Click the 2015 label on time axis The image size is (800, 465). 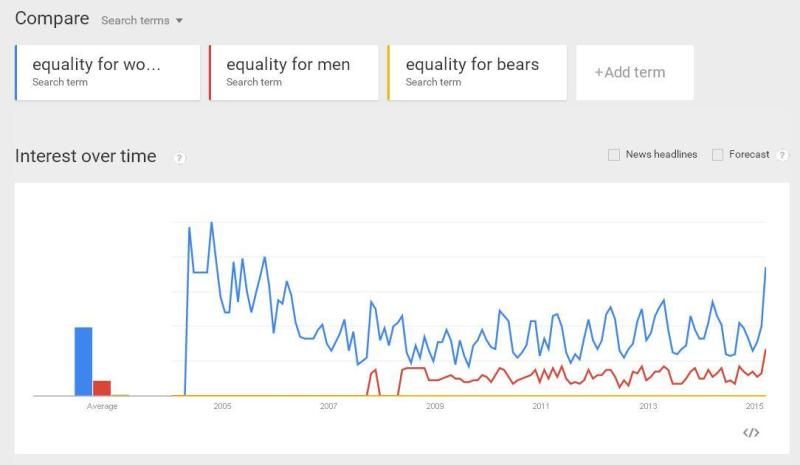[755, 406]
